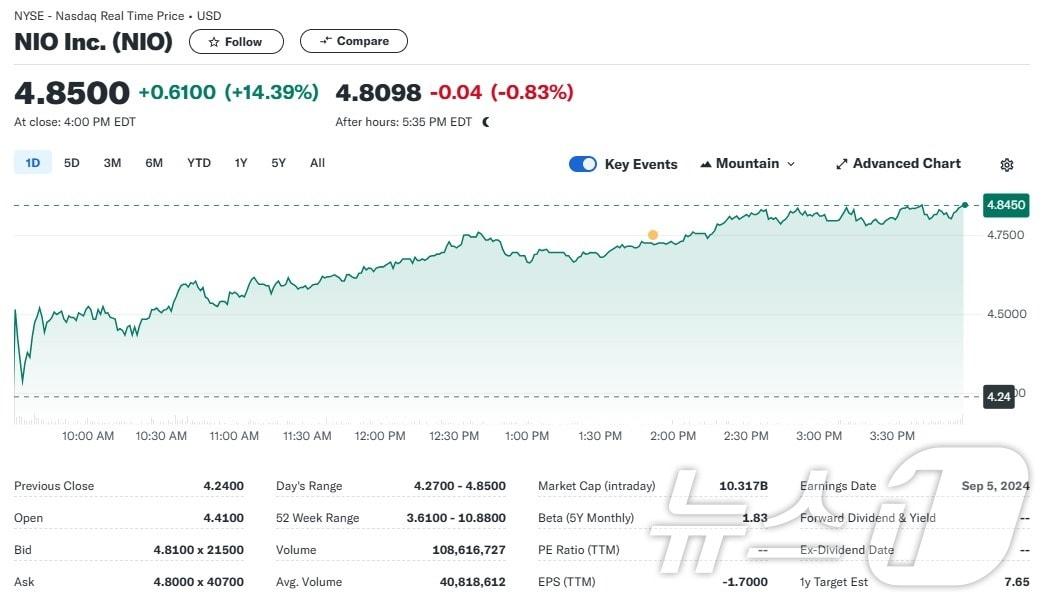Viewport: 1048px width, 605px height.
Task: Toggle the Key Events switch
Action: pyautogui.click(x=582, y=164)
